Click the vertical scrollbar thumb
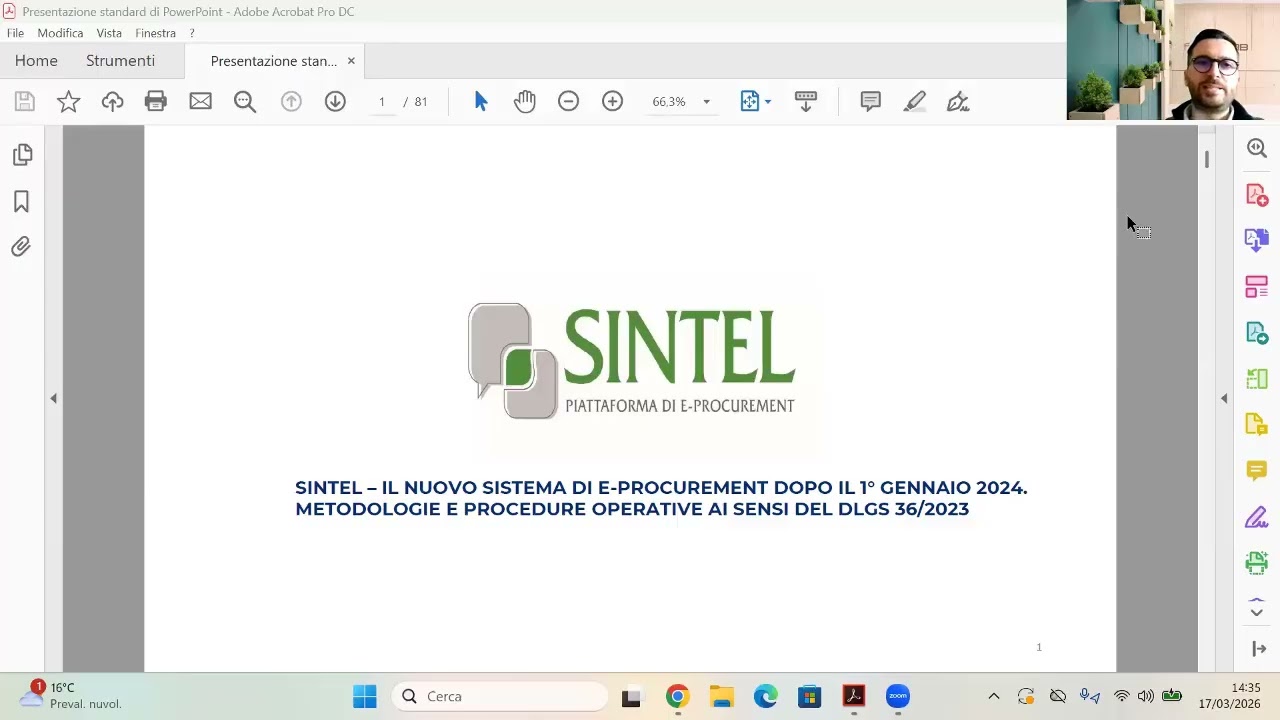This screenshot has width=1280, height=720. [1207, 159]
